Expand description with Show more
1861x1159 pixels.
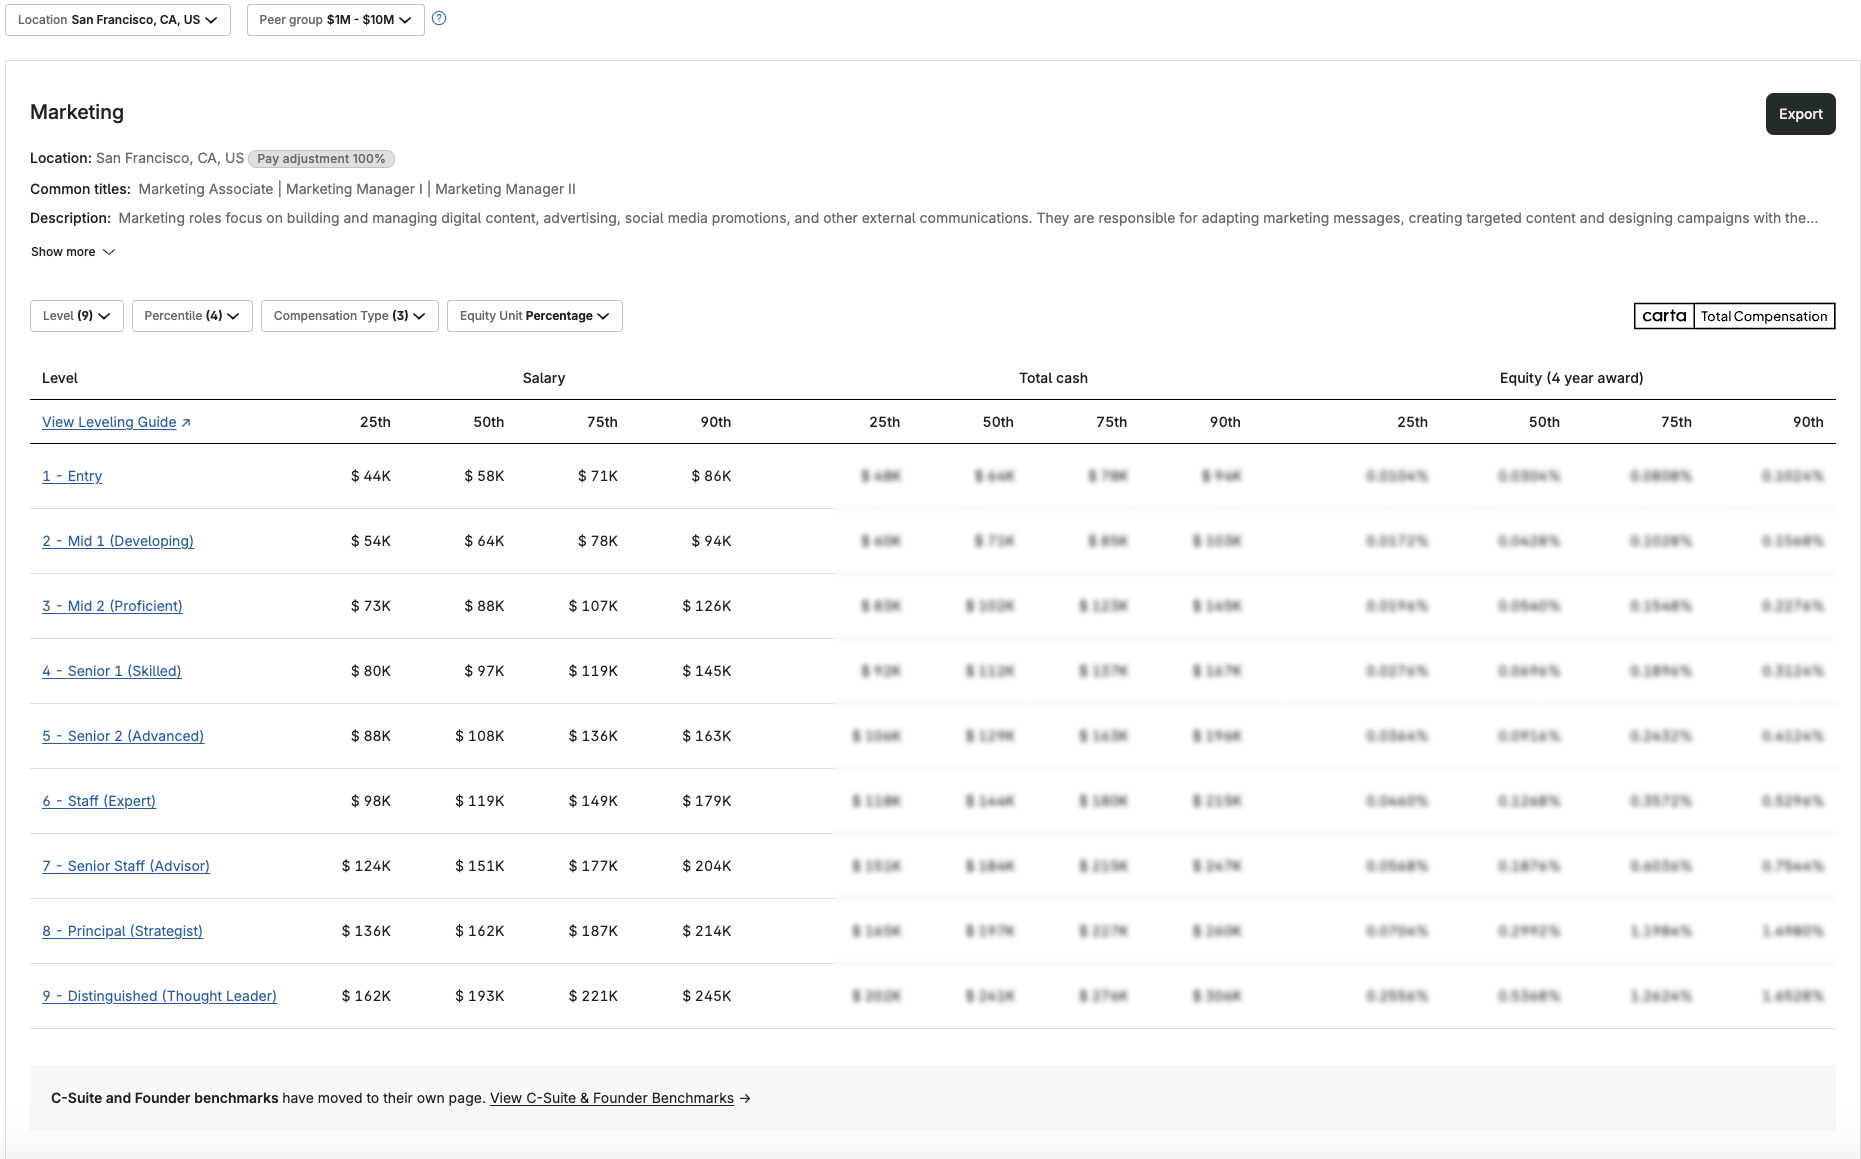(x=73, y=252)
